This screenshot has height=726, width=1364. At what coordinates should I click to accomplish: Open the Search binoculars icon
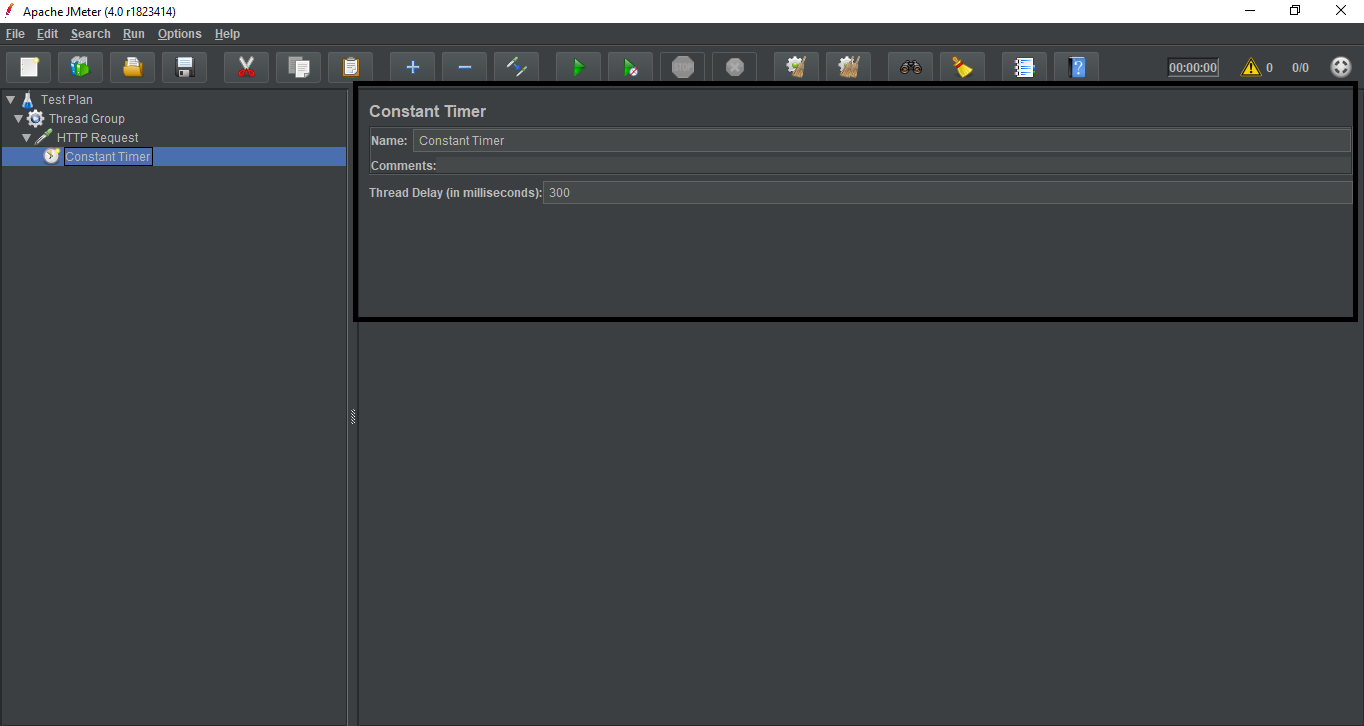point(910,67)
